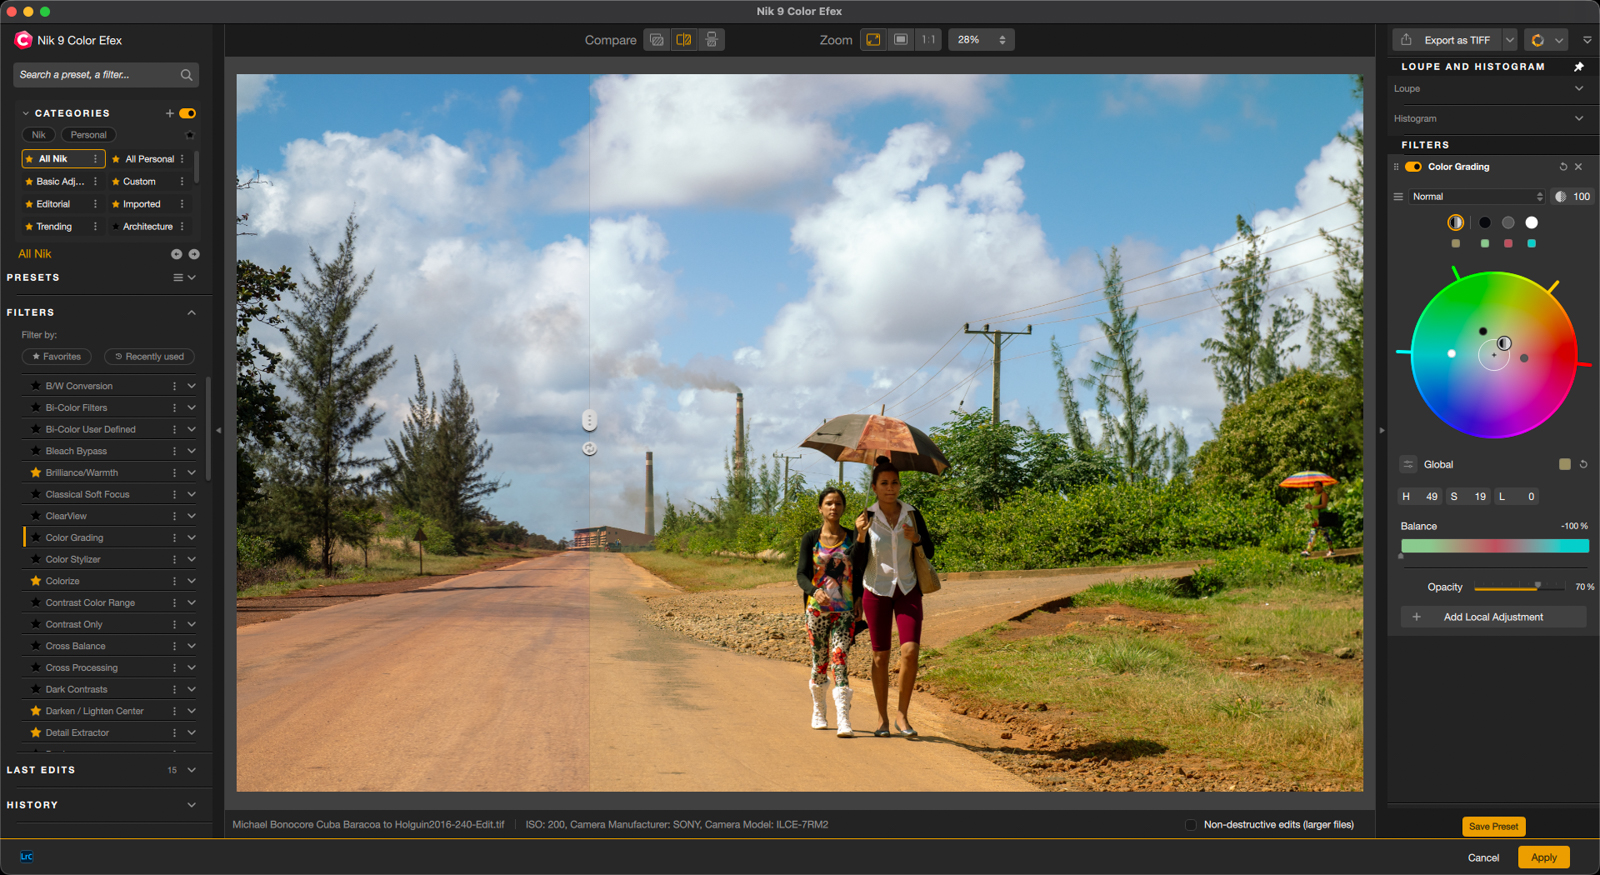Viewport: 1600px width, 875px height.
Task: Select the Nik category filter pill
Action: (38, 135)
